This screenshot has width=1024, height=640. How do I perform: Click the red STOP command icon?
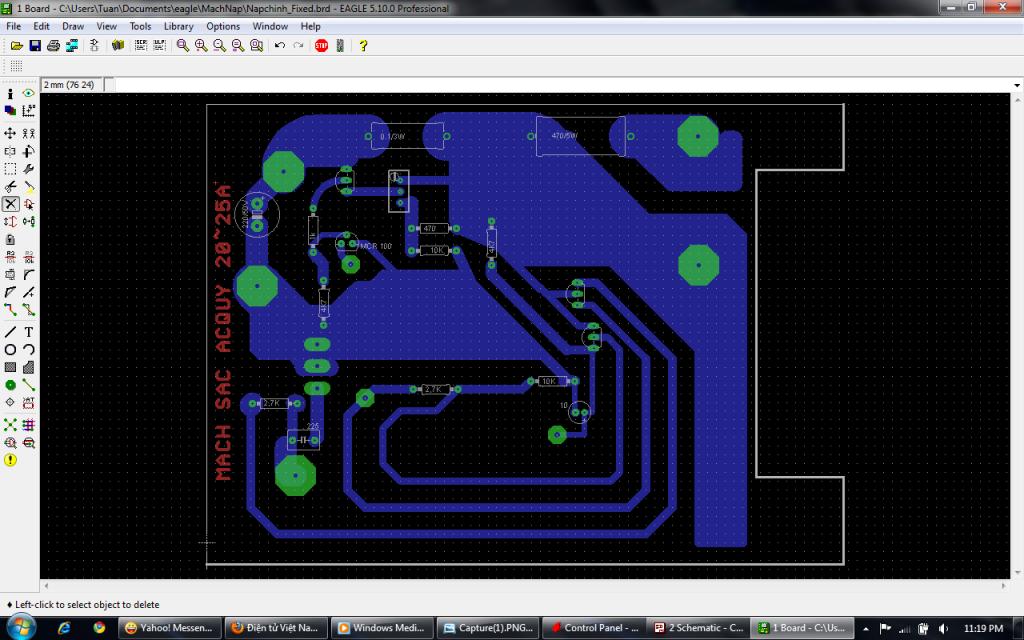(321, 46)
